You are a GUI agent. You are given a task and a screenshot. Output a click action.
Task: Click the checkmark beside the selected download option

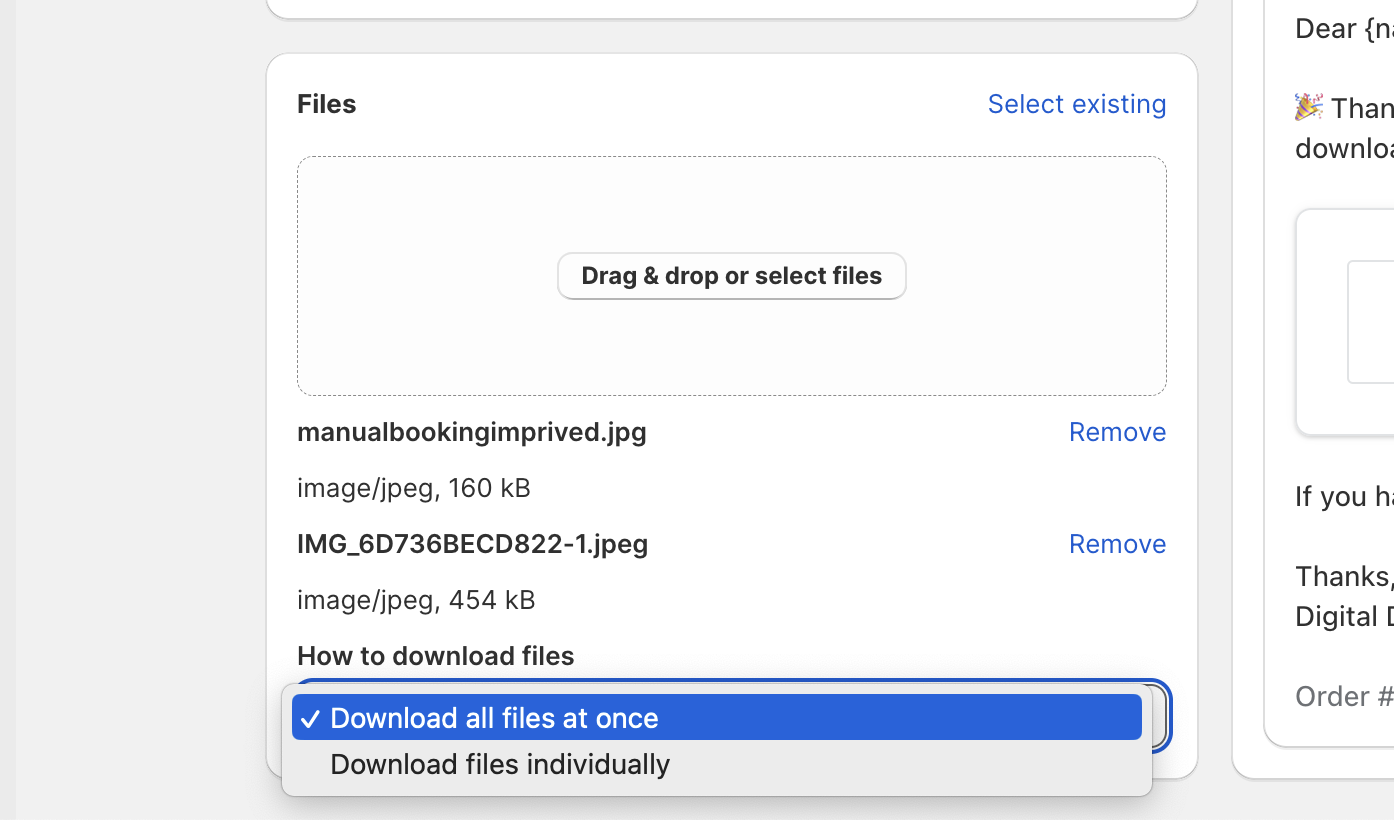pyautogui.click(x=310, y=719)
